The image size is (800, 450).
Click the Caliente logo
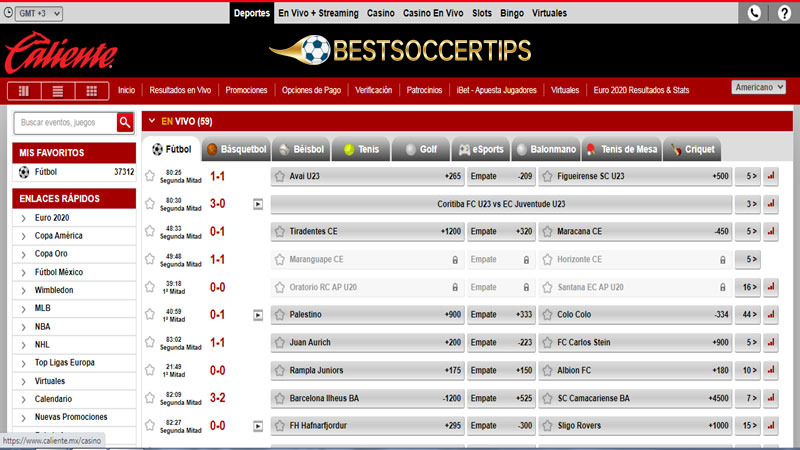pyautogui.click(x=61, y=52)
